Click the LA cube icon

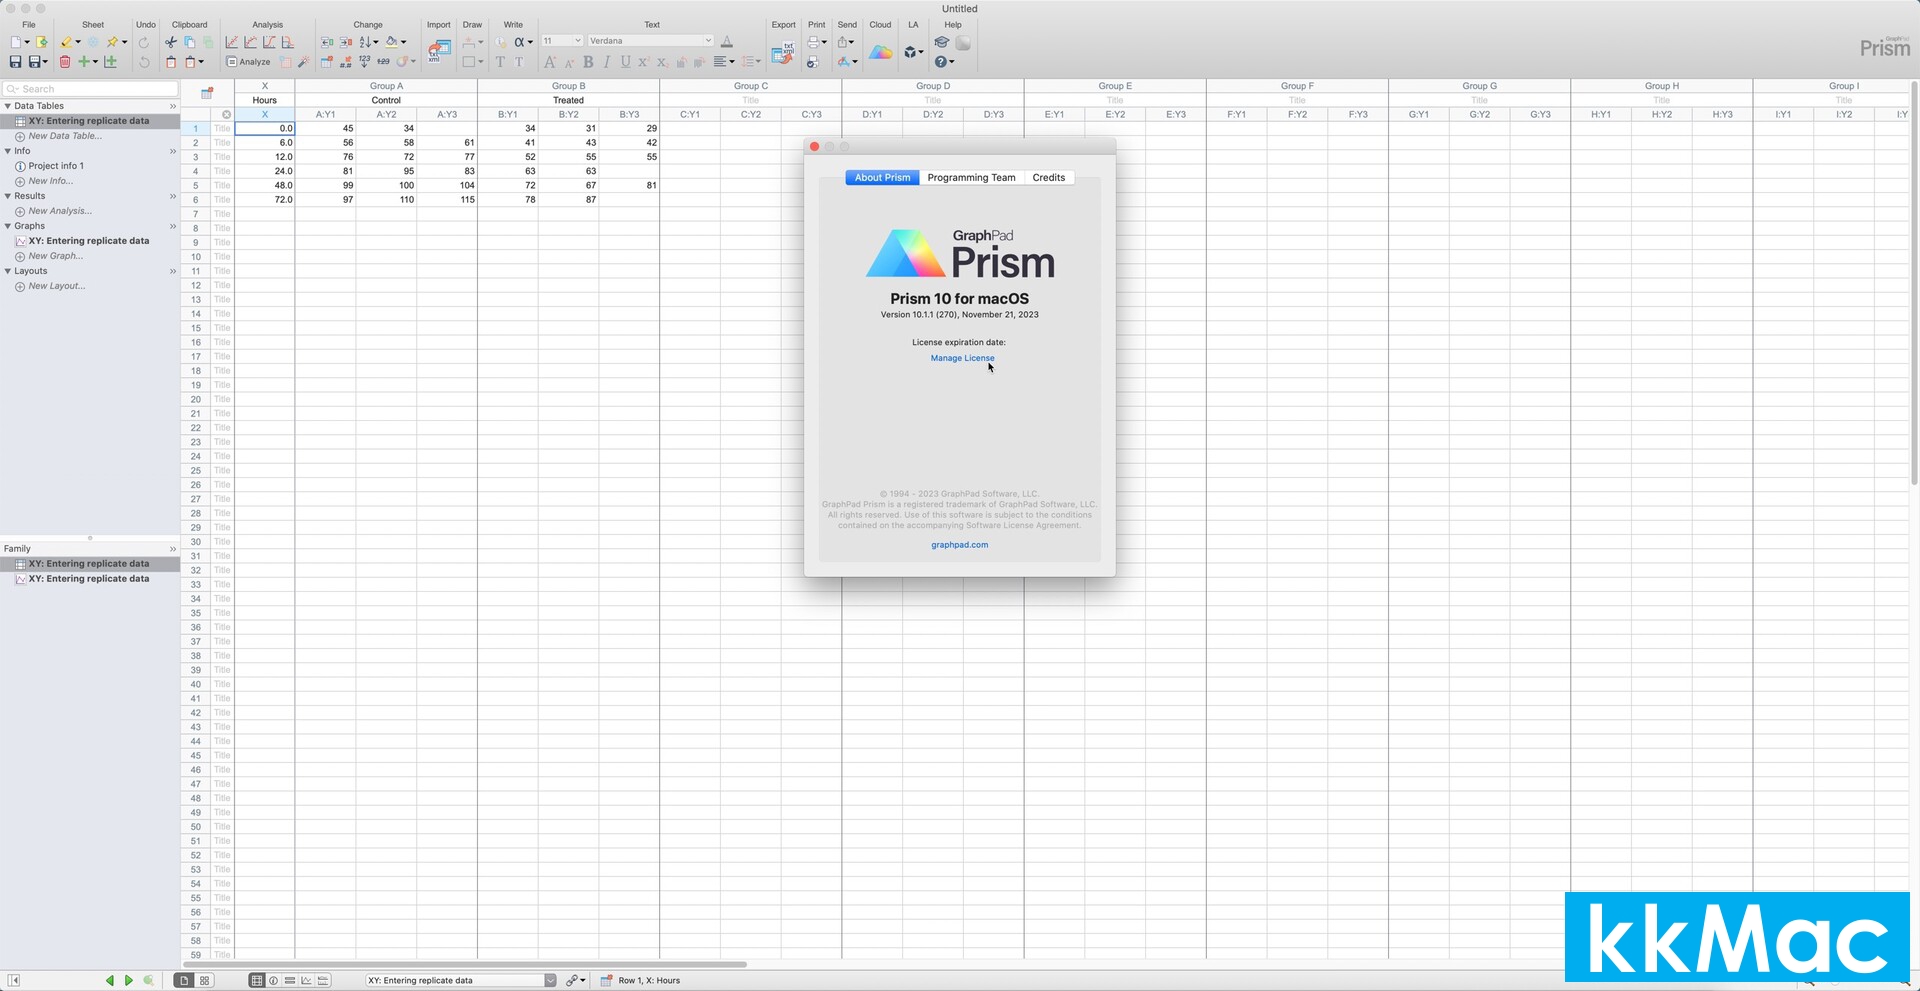(x=910, y=52)
